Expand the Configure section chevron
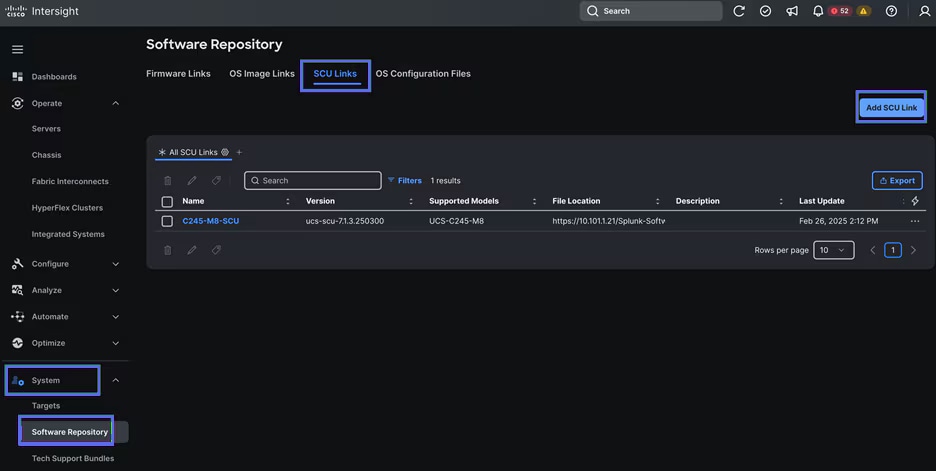The width and height of the screenshot is (936, 471). coord(116,264)
